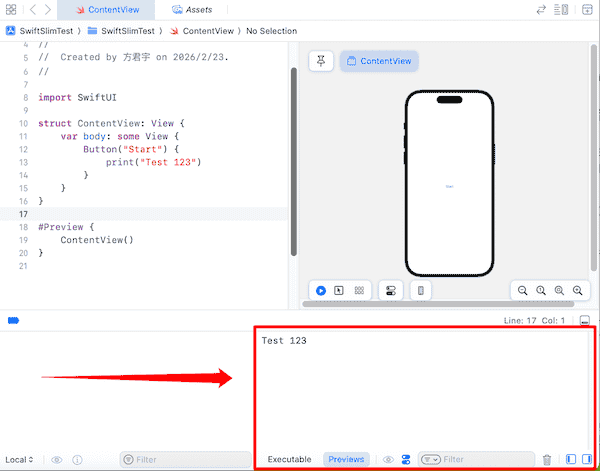Open the Local variables scope dropdown
The width and height of the screenshot is (600, 471).
[20, 459]
